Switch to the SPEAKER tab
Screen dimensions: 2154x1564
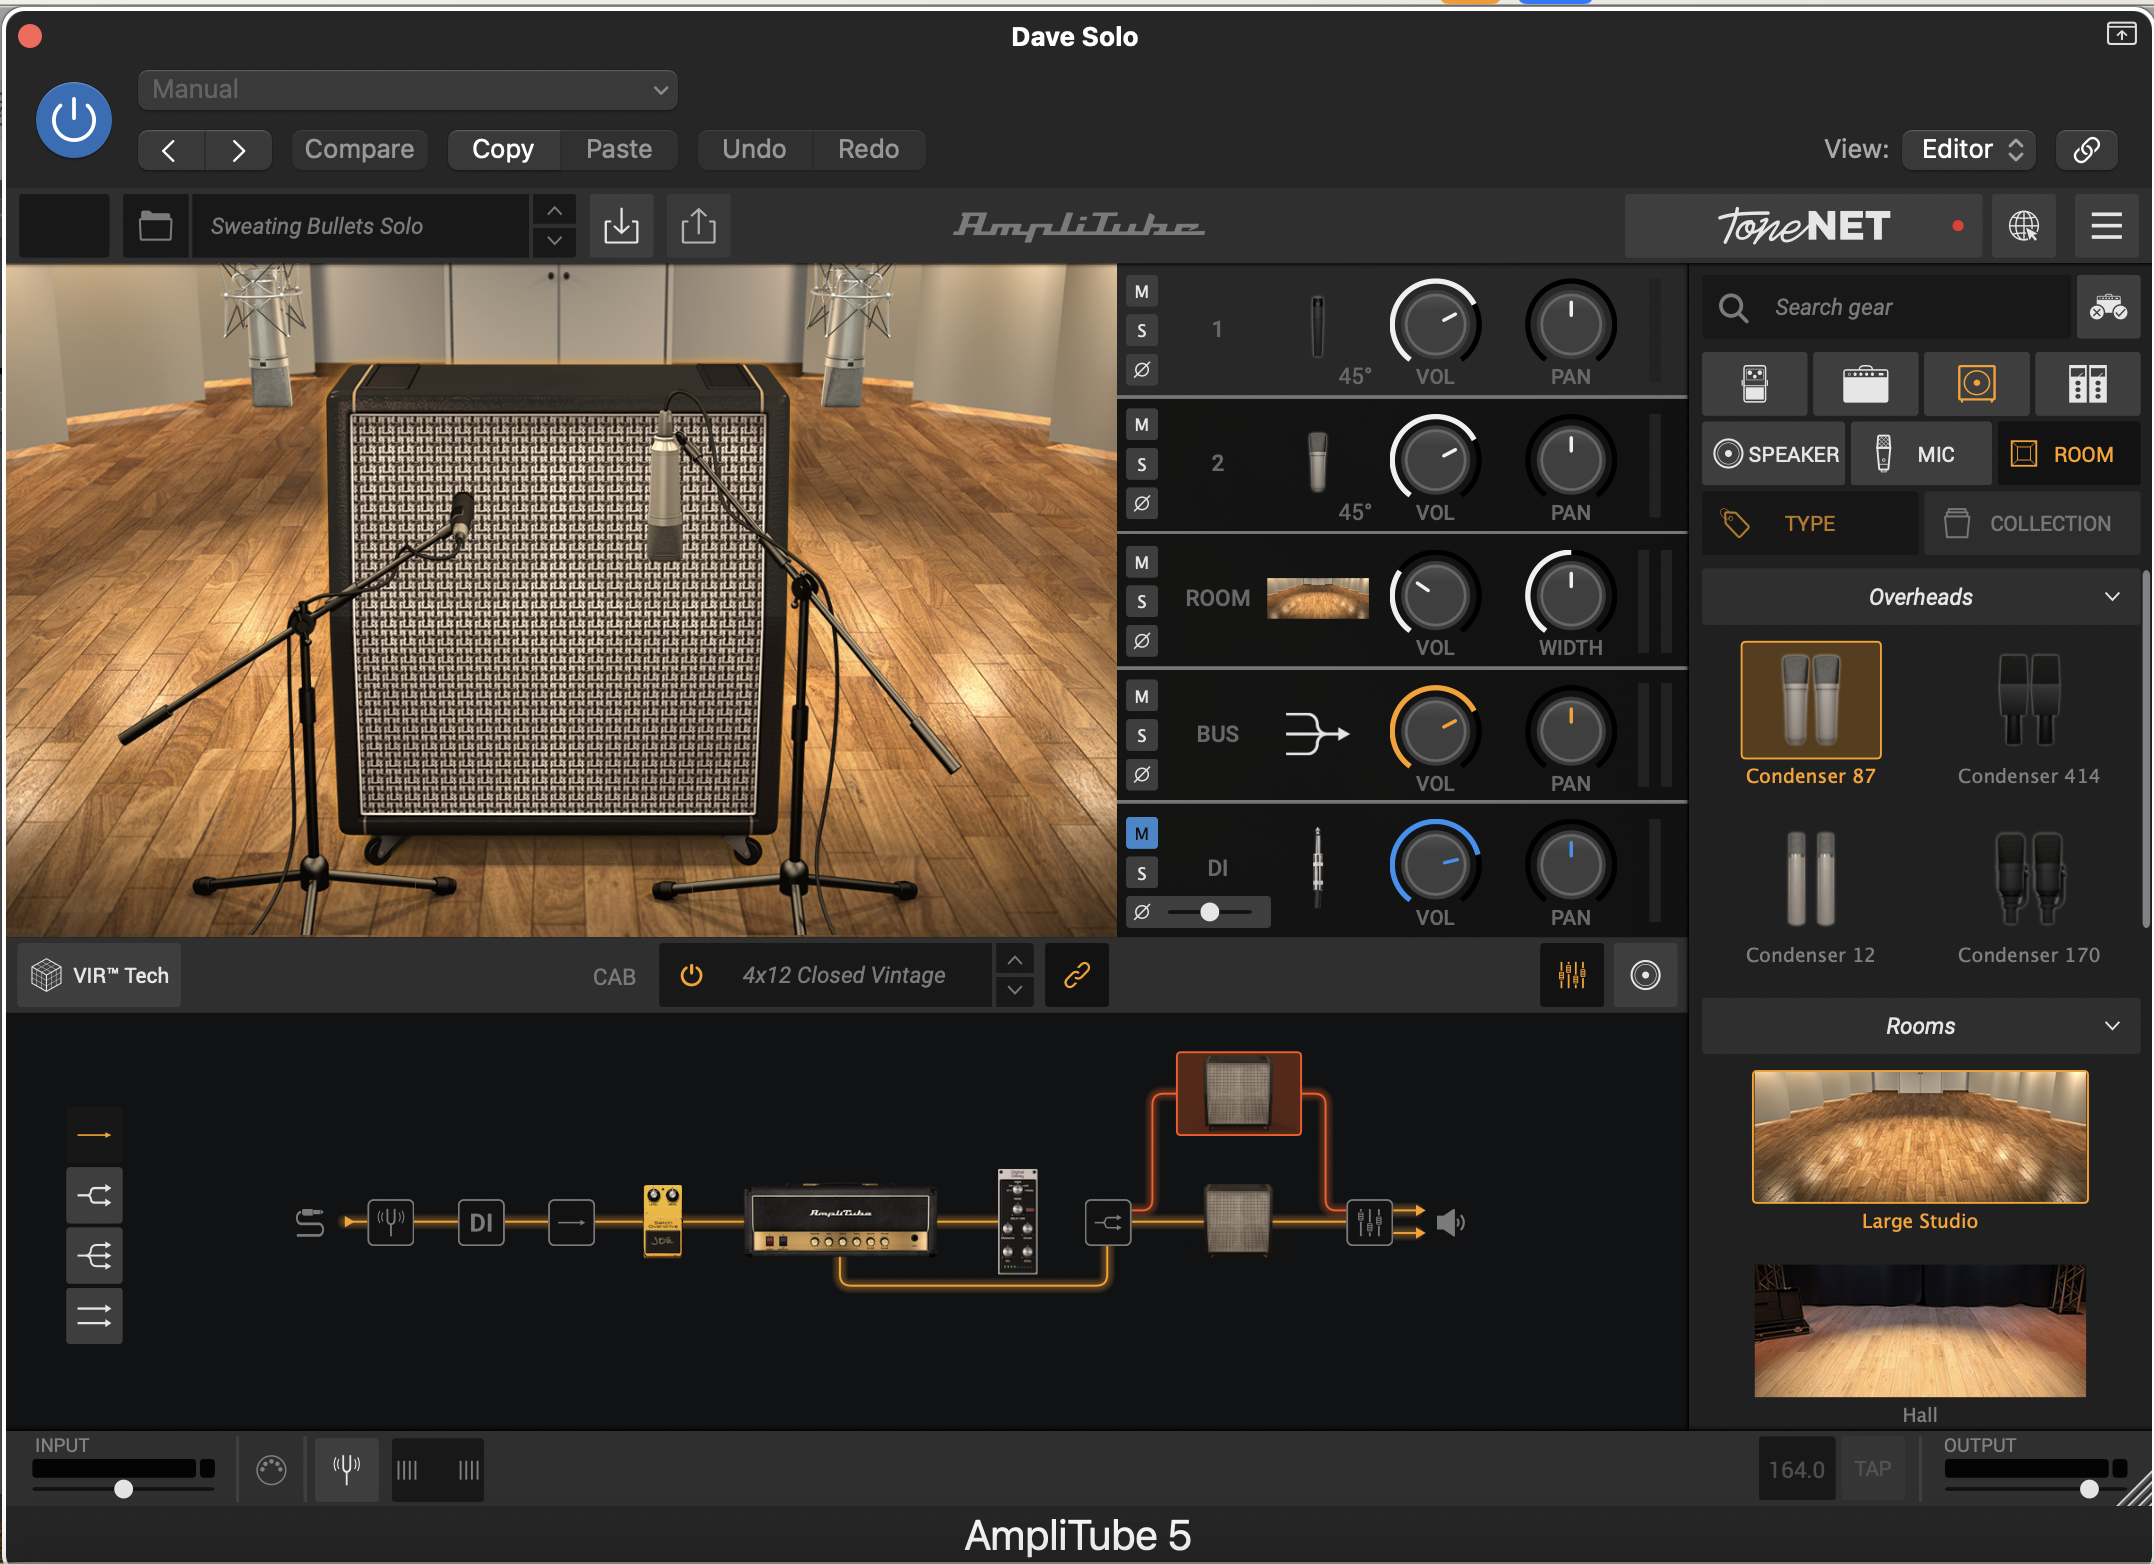(x=1775, y=454)
